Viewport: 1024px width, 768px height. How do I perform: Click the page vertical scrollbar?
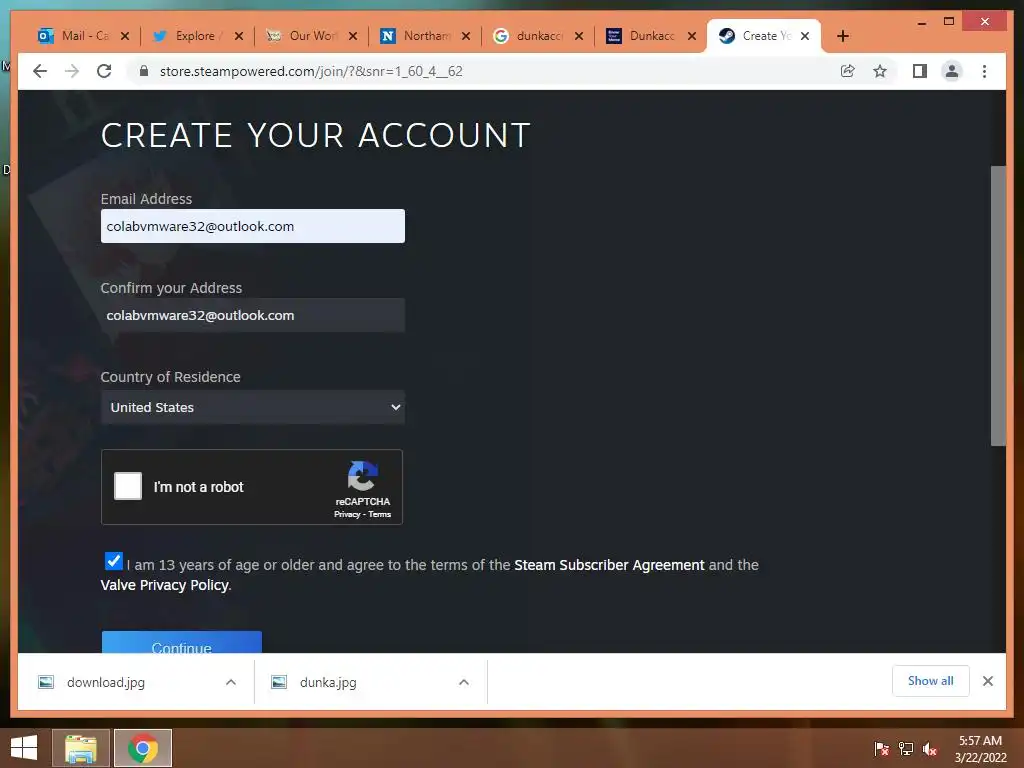click(x=998, y=306)
